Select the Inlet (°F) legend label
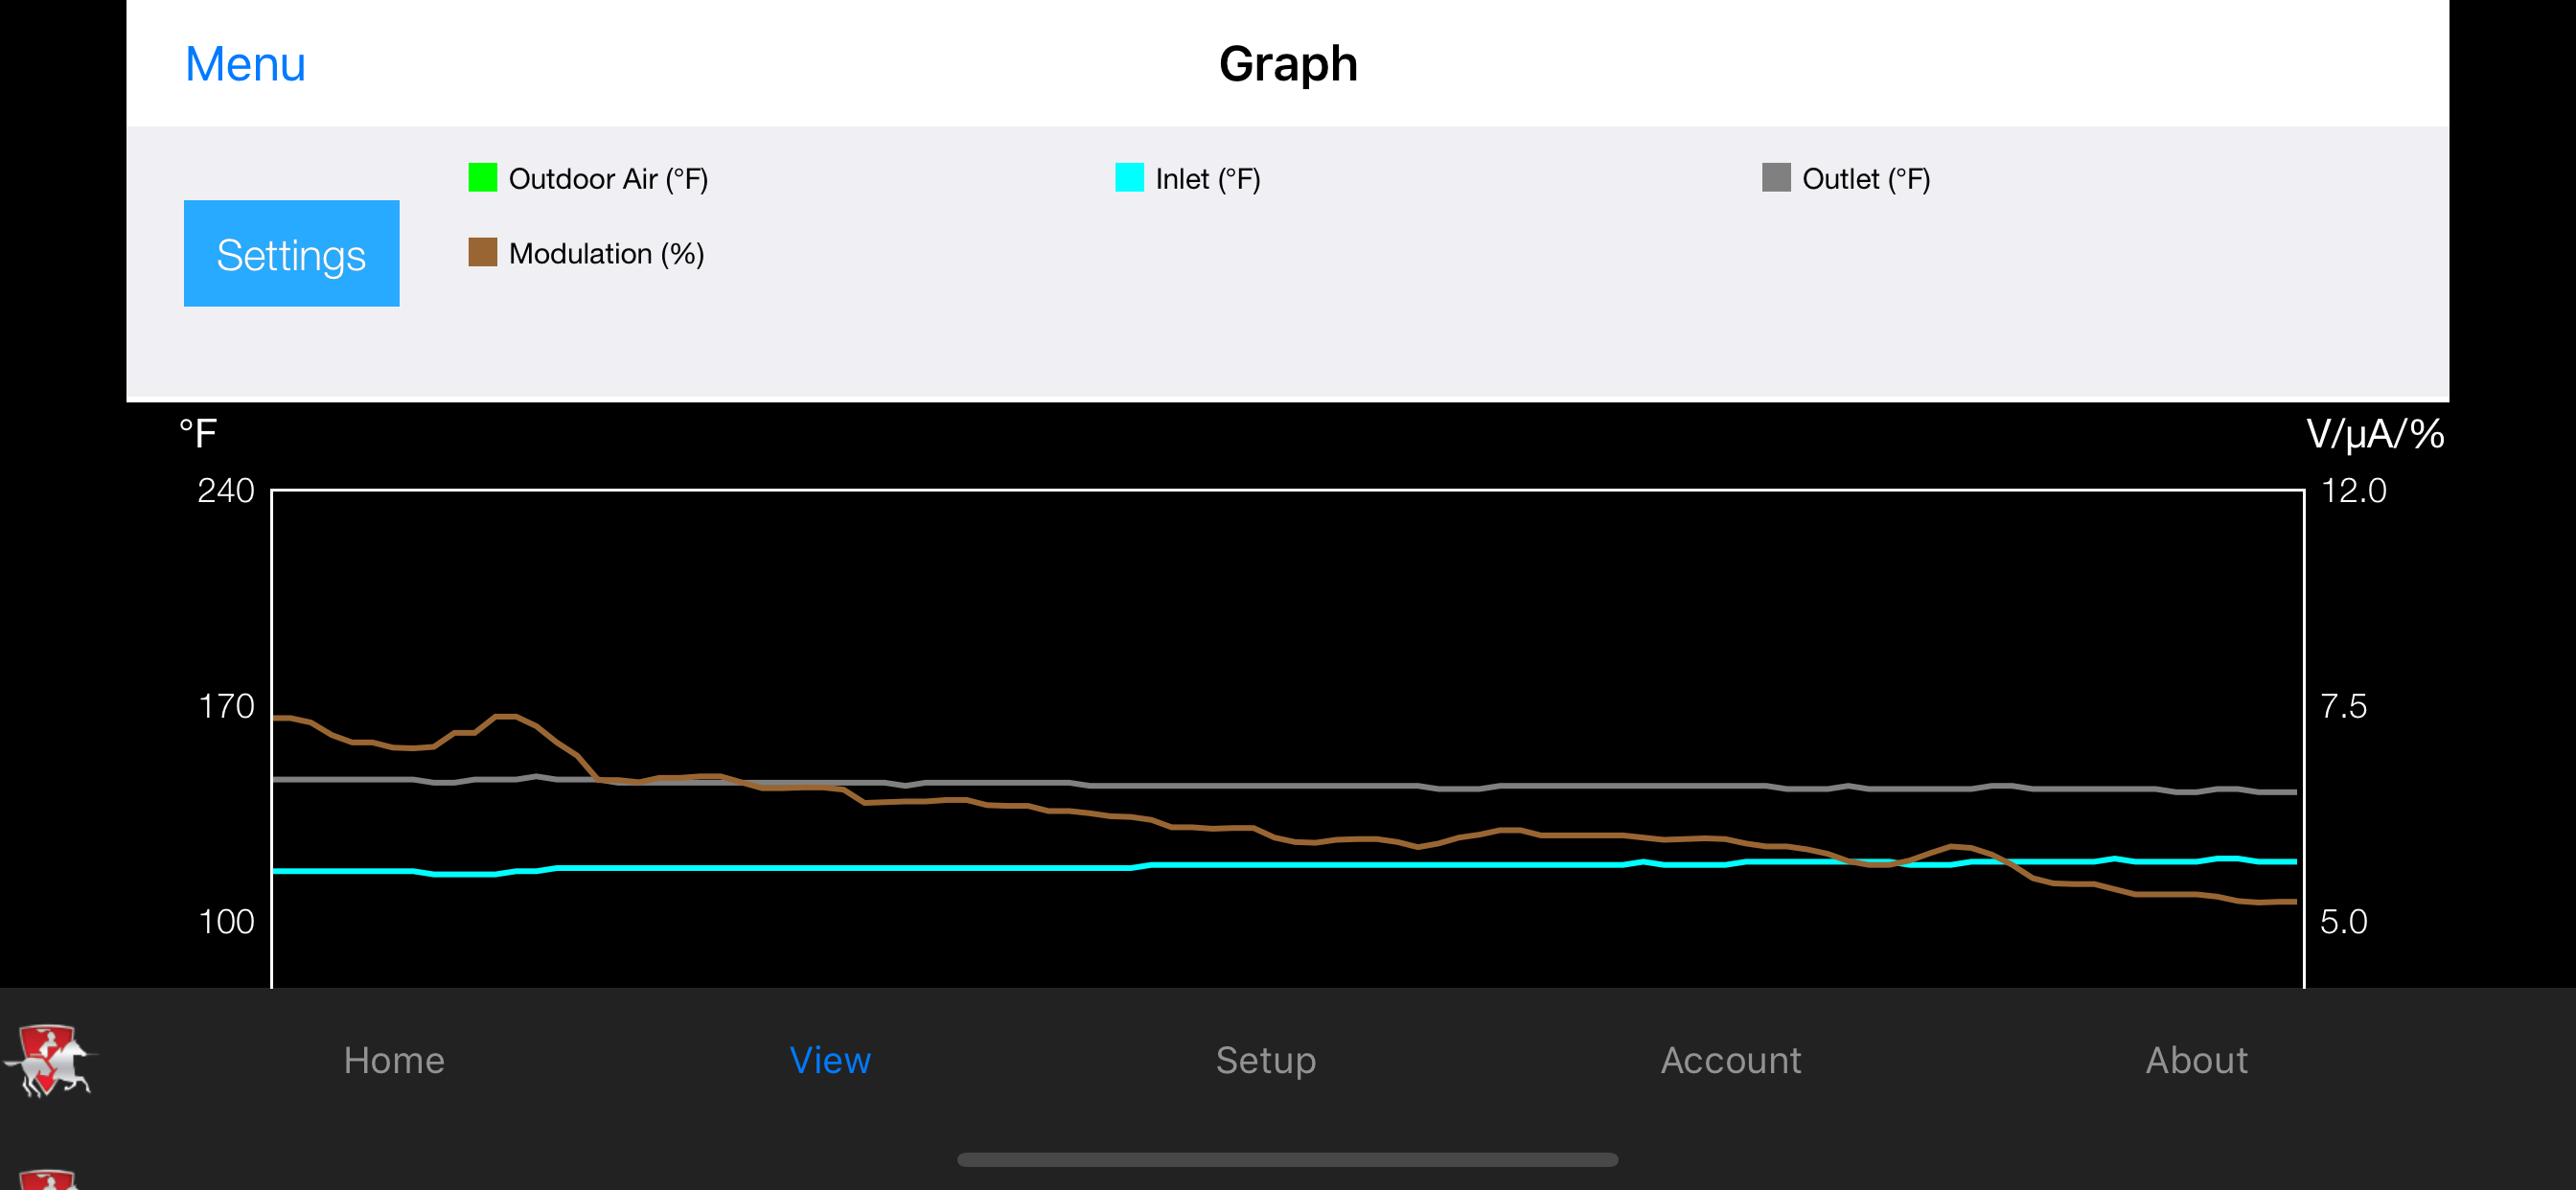Image resolution: width=2576 pixels, height=1190 pixels. (1208, 179)
